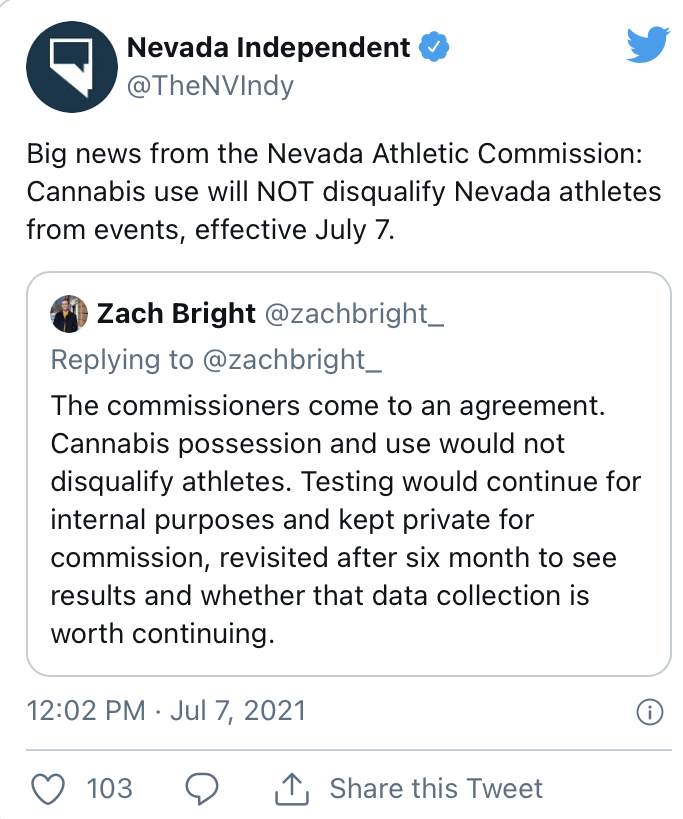Screen dimensions: 683x819
Task: Click the 'worth continuing.' line in quote
Action: (x=162, y=634)
